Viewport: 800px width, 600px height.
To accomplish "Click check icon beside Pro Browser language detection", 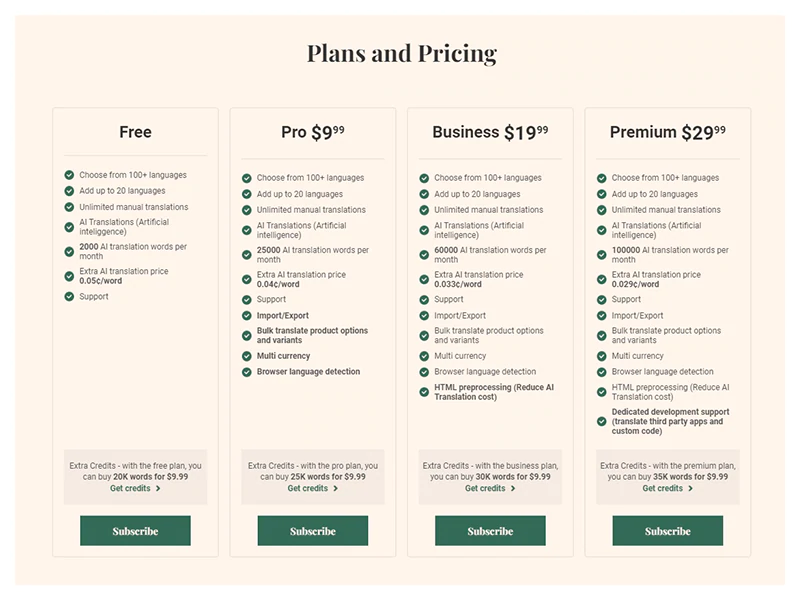I will point(246,372).
